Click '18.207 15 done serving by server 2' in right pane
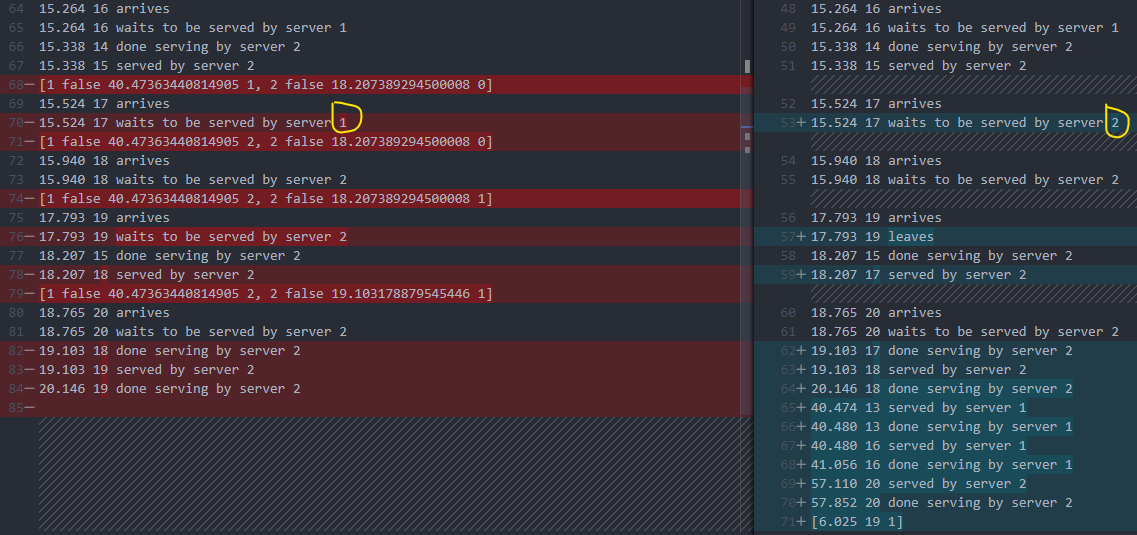 coord(941,256)
